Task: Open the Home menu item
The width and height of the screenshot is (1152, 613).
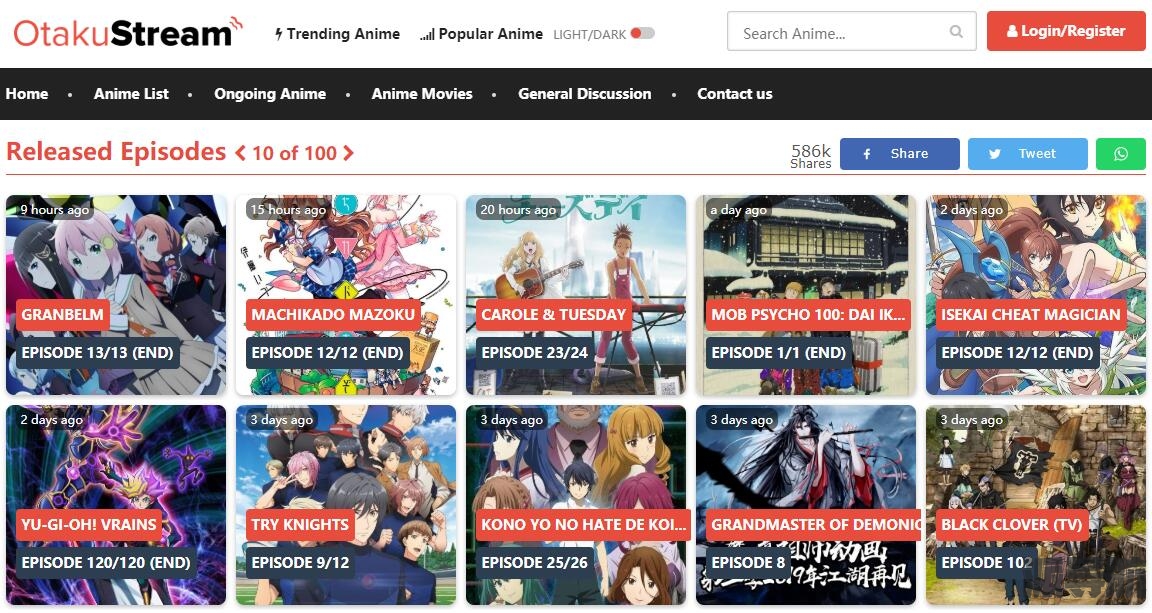Action: tap(27, 94)
